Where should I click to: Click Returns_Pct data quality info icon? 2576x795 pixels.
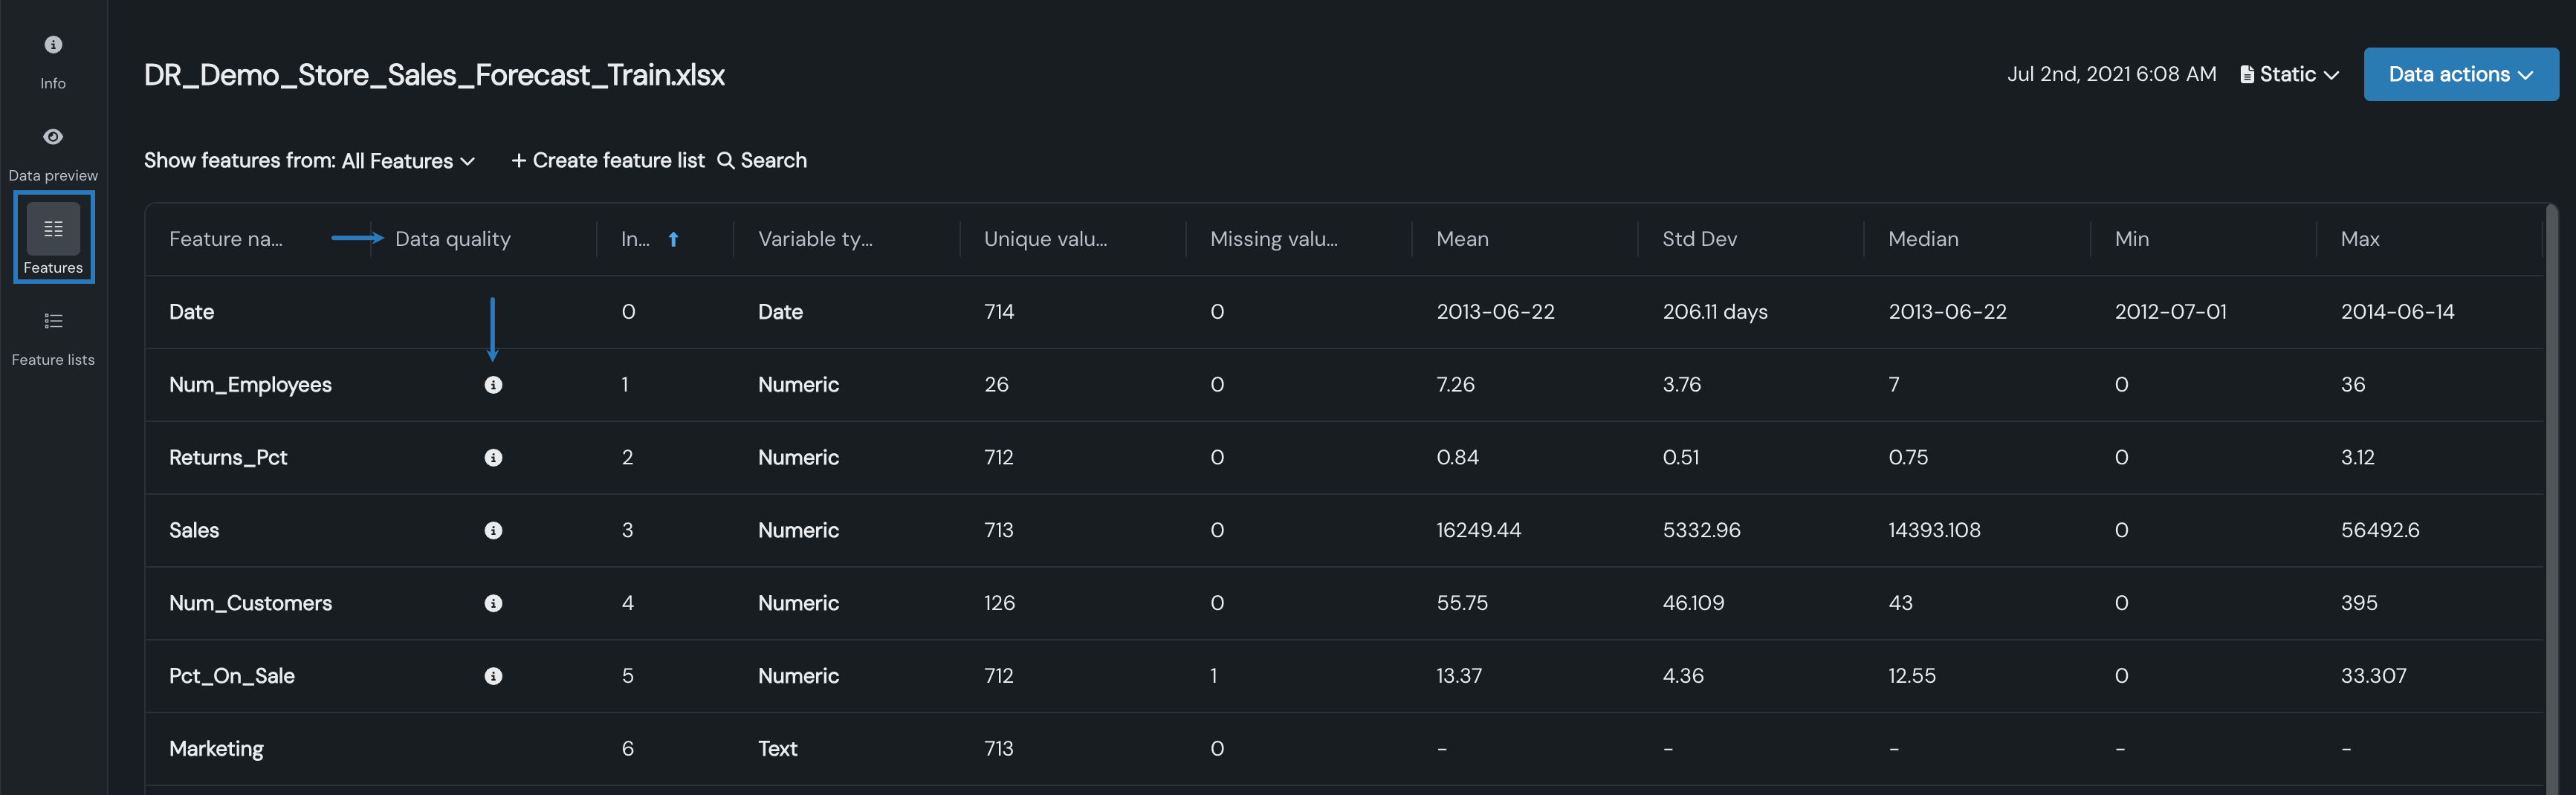493,458
